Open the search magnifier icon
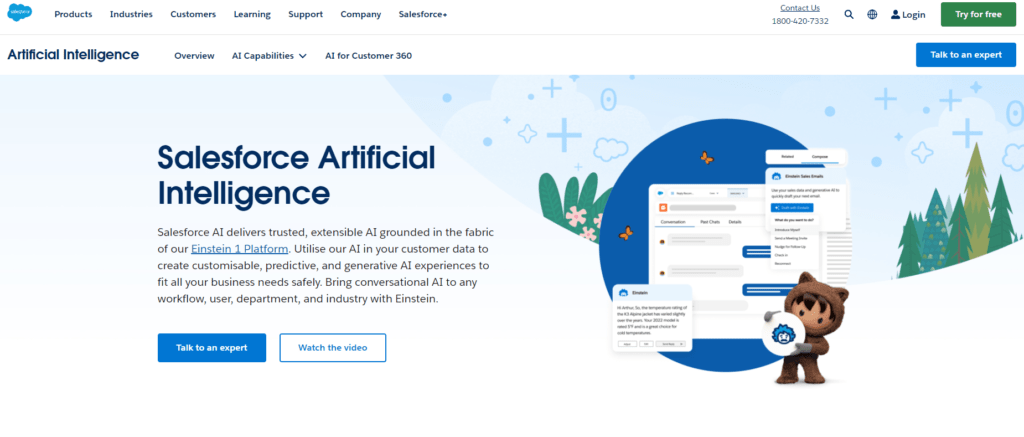1024x437 pixels. click(849, 15)
